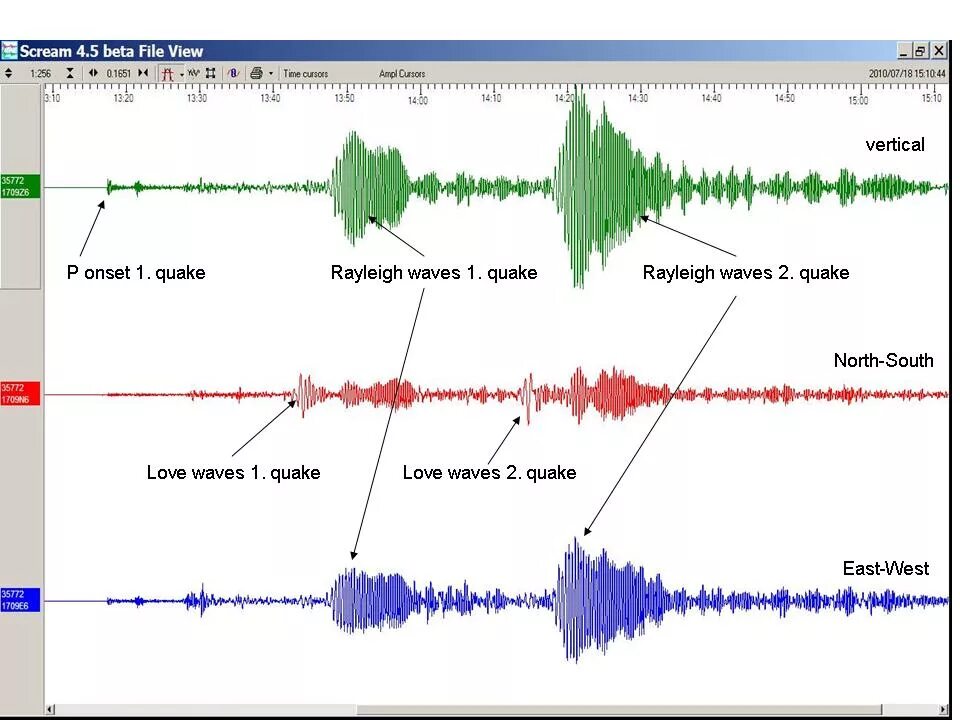
Task: Open dropdown arrow beside red waveform icon
Action: (x=182, y=75)
